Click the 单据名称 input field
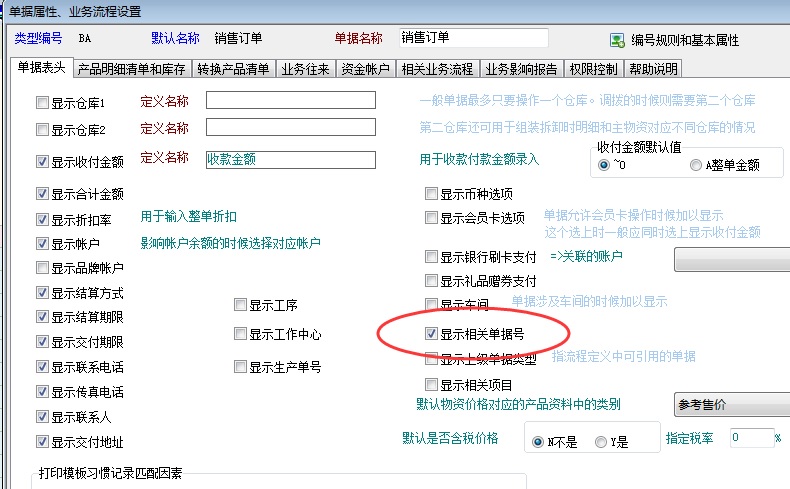The width and height of the screenshot is (790, 489). (x=473, y=38)
